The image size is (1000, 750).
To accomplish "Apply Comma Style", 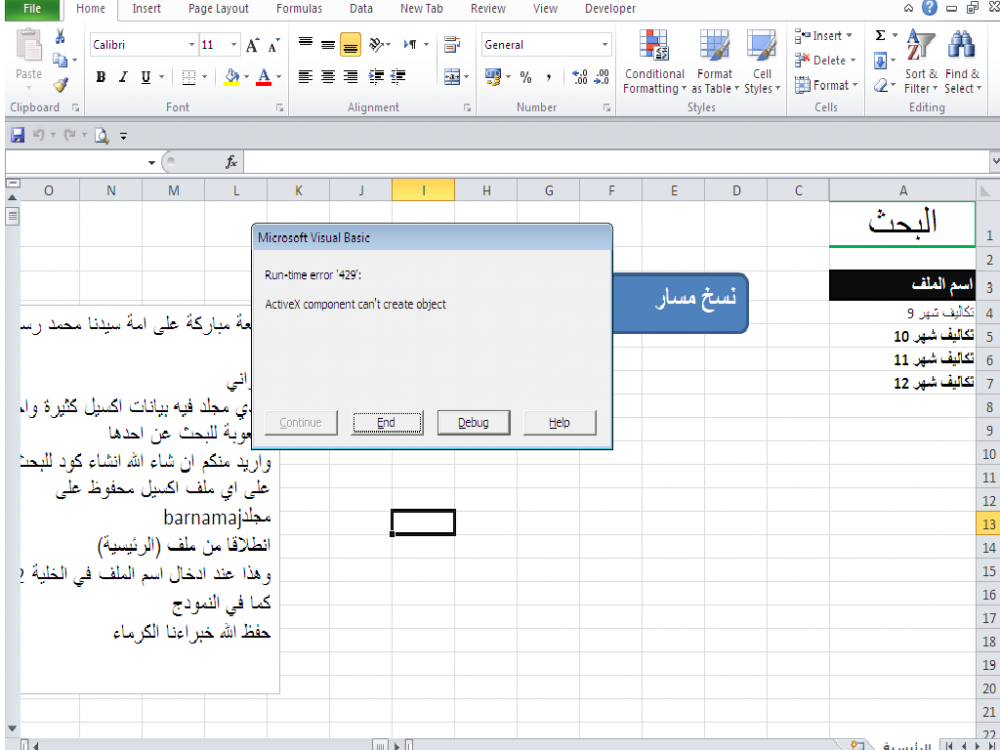I will (548, 77).
